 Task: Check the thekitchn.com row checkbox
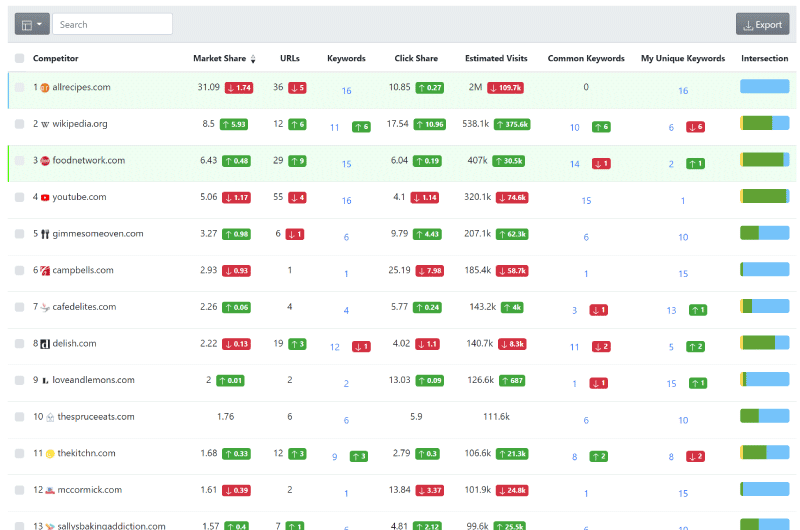click(19, 453)
